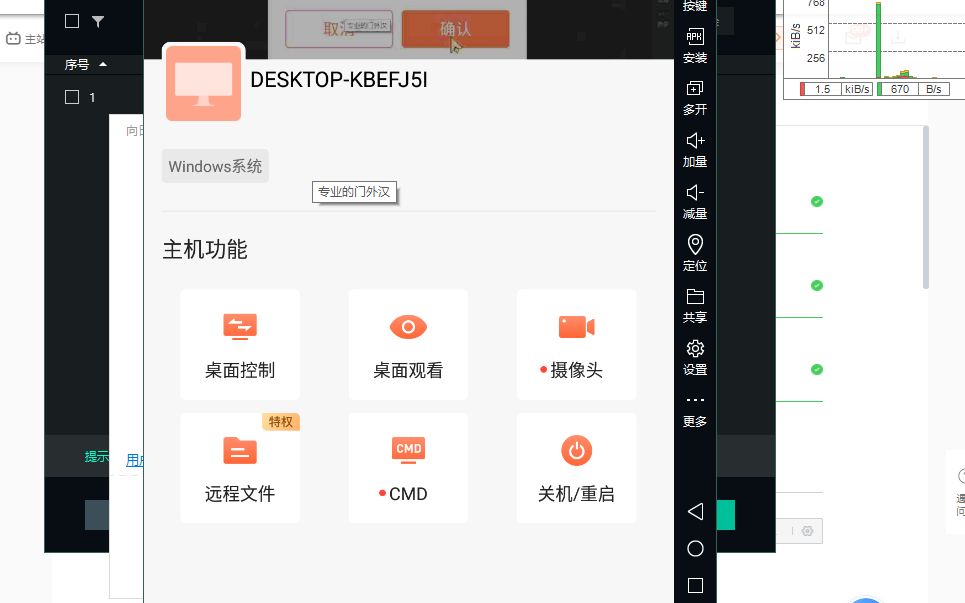This screenshot has height=603, width=965.
Task: Select 按键 at the top of the sidebar
Action: click(694, 6)
